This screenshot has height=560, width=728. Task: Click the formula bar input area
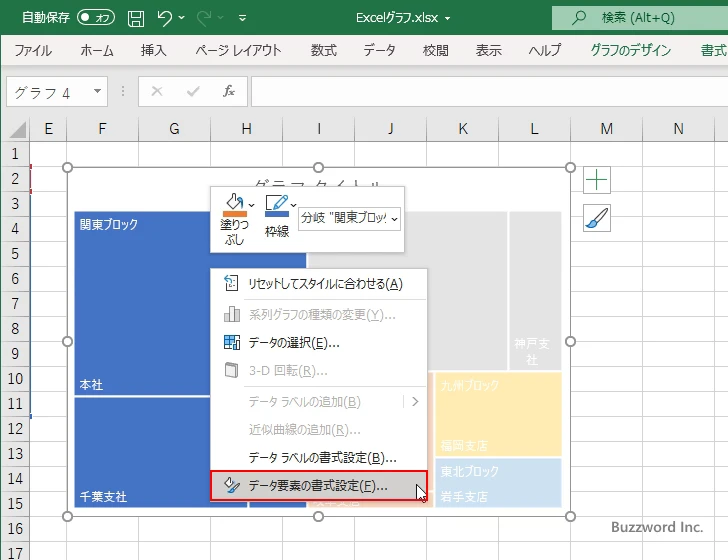coord(489,91)
